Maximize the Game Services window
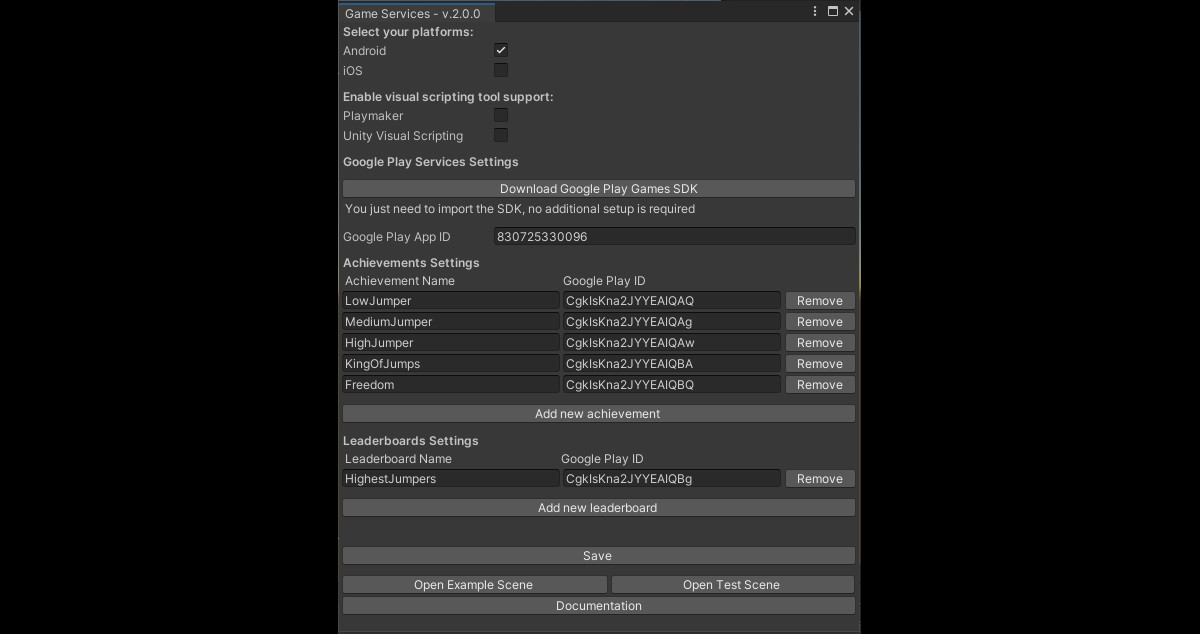This screenshot has height=634, width=1200. pyautogui.click(x=832, y=12)
